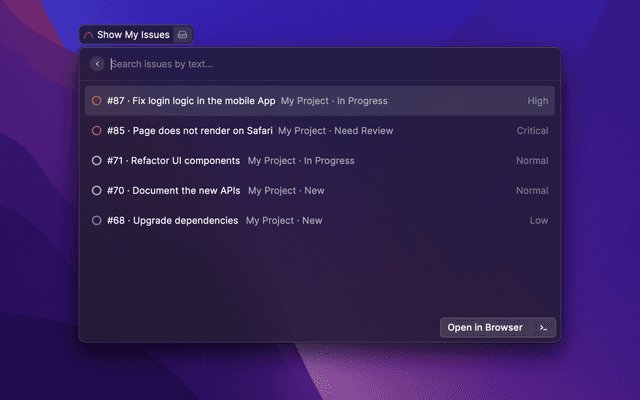Viewport: 640px width, 400px height.
Task: Click the status circle icon for issue #87
Action: [97, 101]
